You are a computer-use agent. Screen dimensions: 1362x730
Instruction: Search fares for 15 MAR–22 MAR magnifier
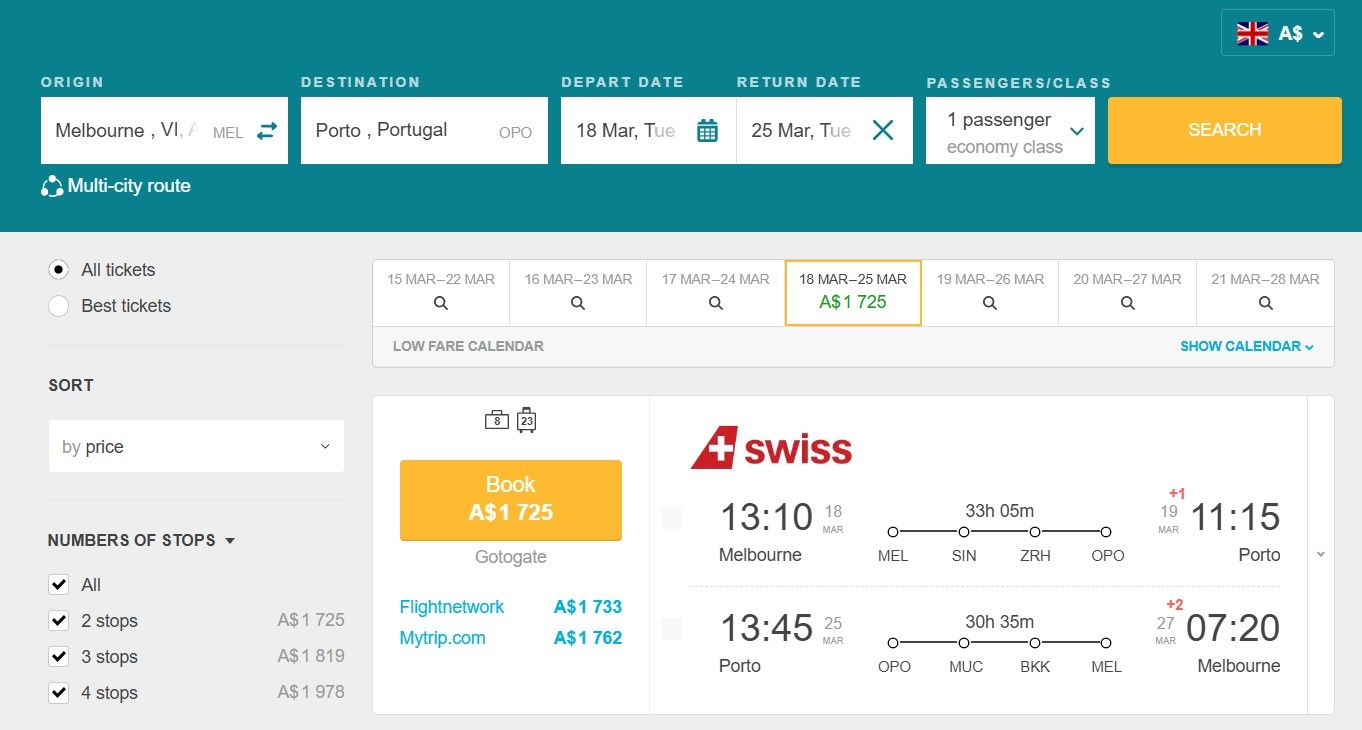point(441,303)
